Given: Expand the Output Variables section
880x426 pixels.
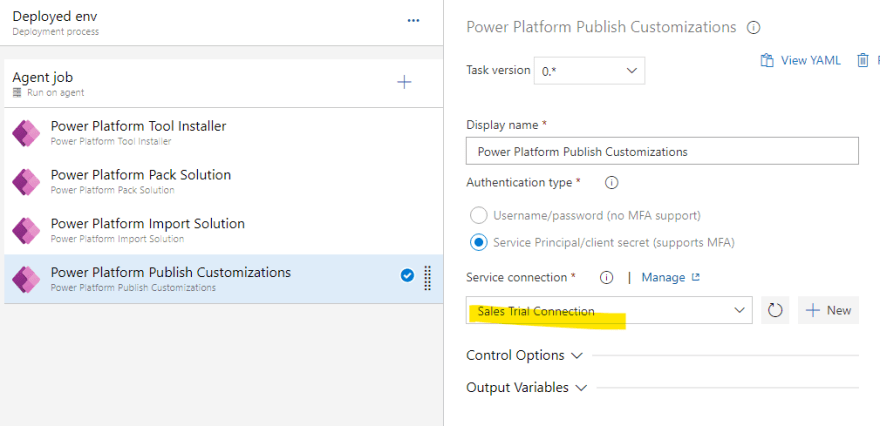Looking at the screenshot, I should (526, 387).
